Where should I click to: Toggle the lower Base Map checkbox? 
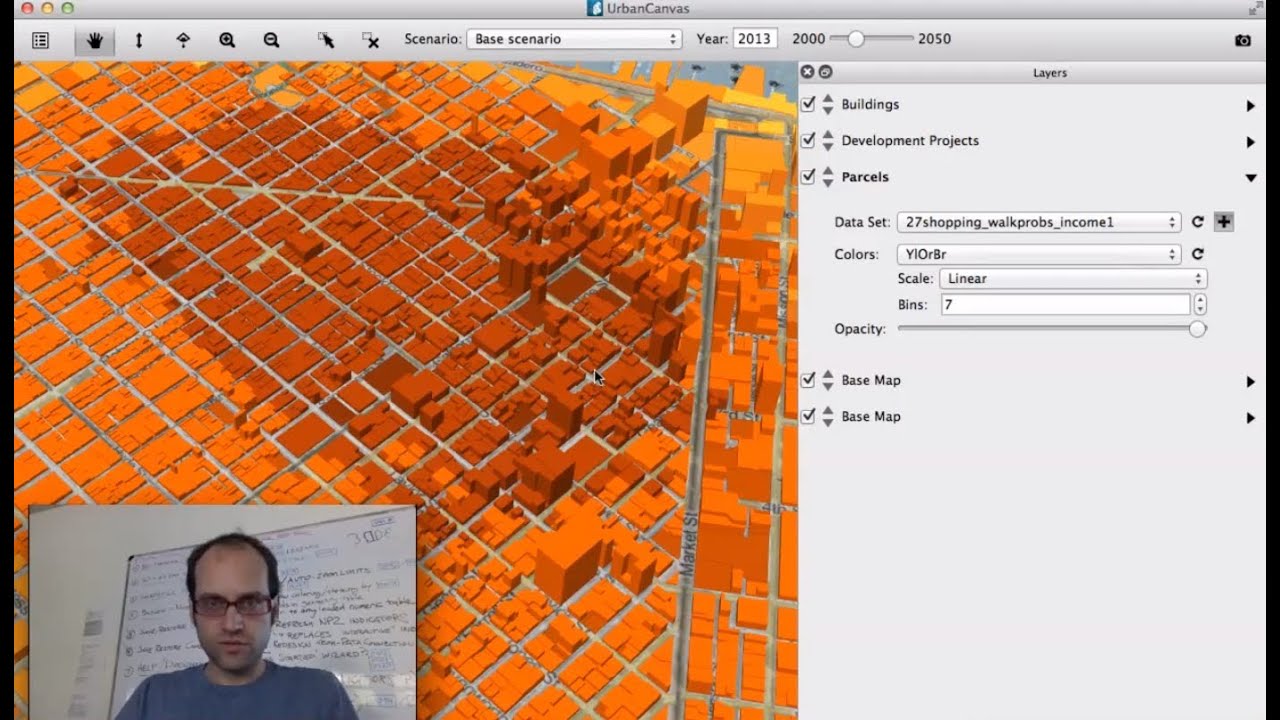click(808, 416)
